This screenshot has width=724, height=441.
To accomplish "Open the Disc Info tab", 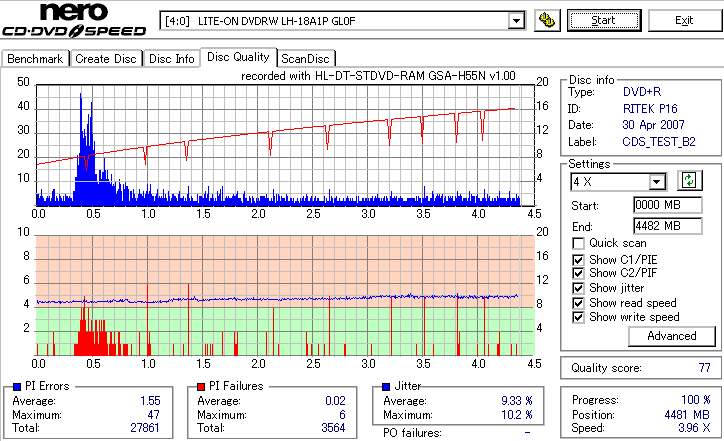I will coord(171,59).
